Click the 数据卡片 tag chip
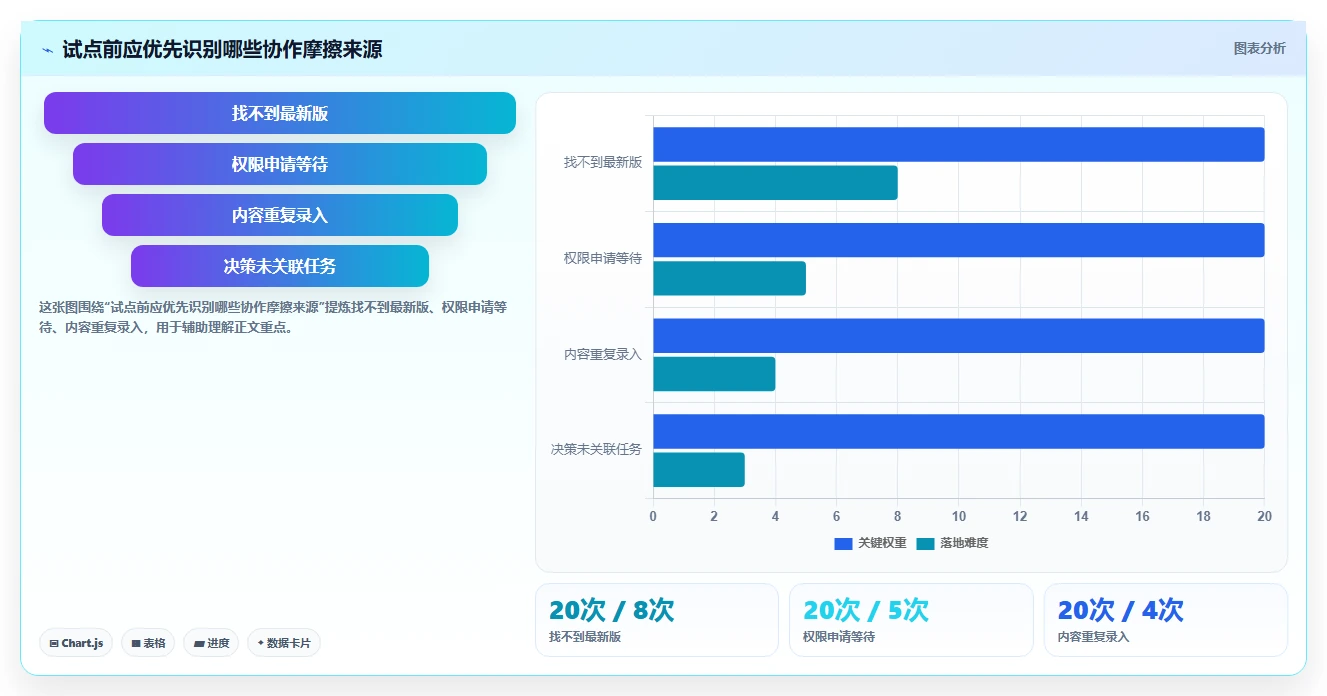 point(284,643)
